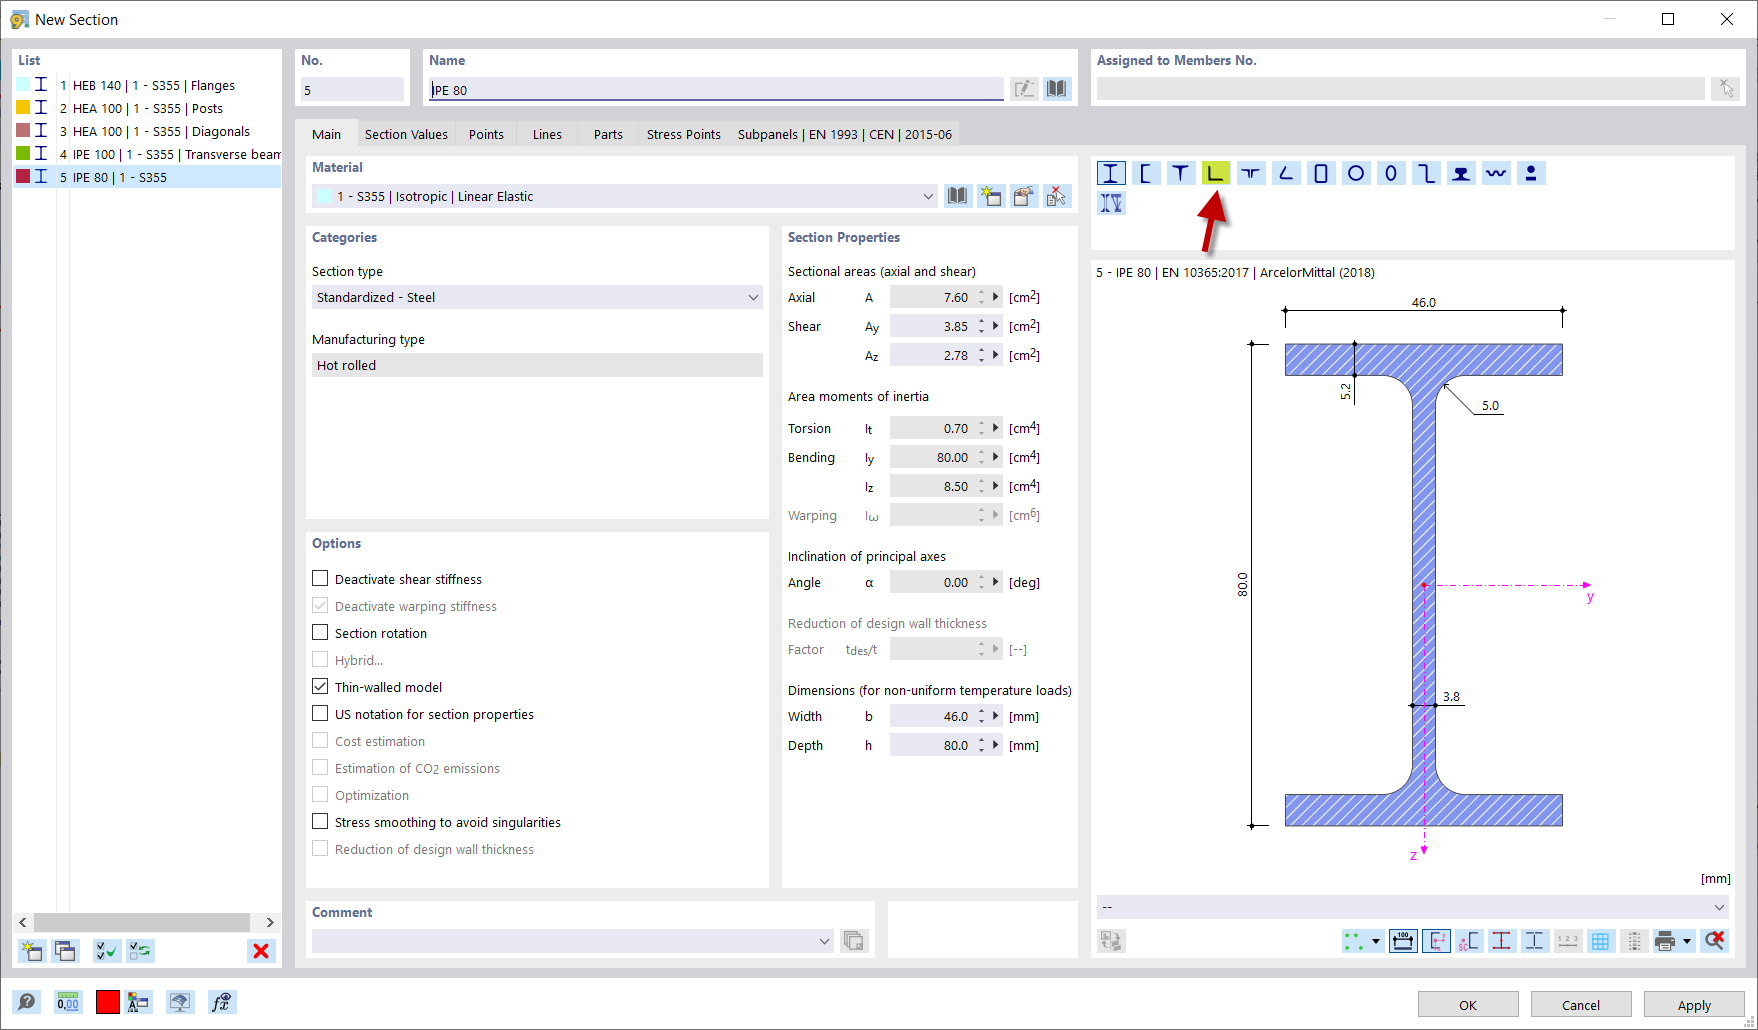Screen dimensions: 1758x1030
Task: Select the circular hollow section icon
Action: (x=1356, y=172)
